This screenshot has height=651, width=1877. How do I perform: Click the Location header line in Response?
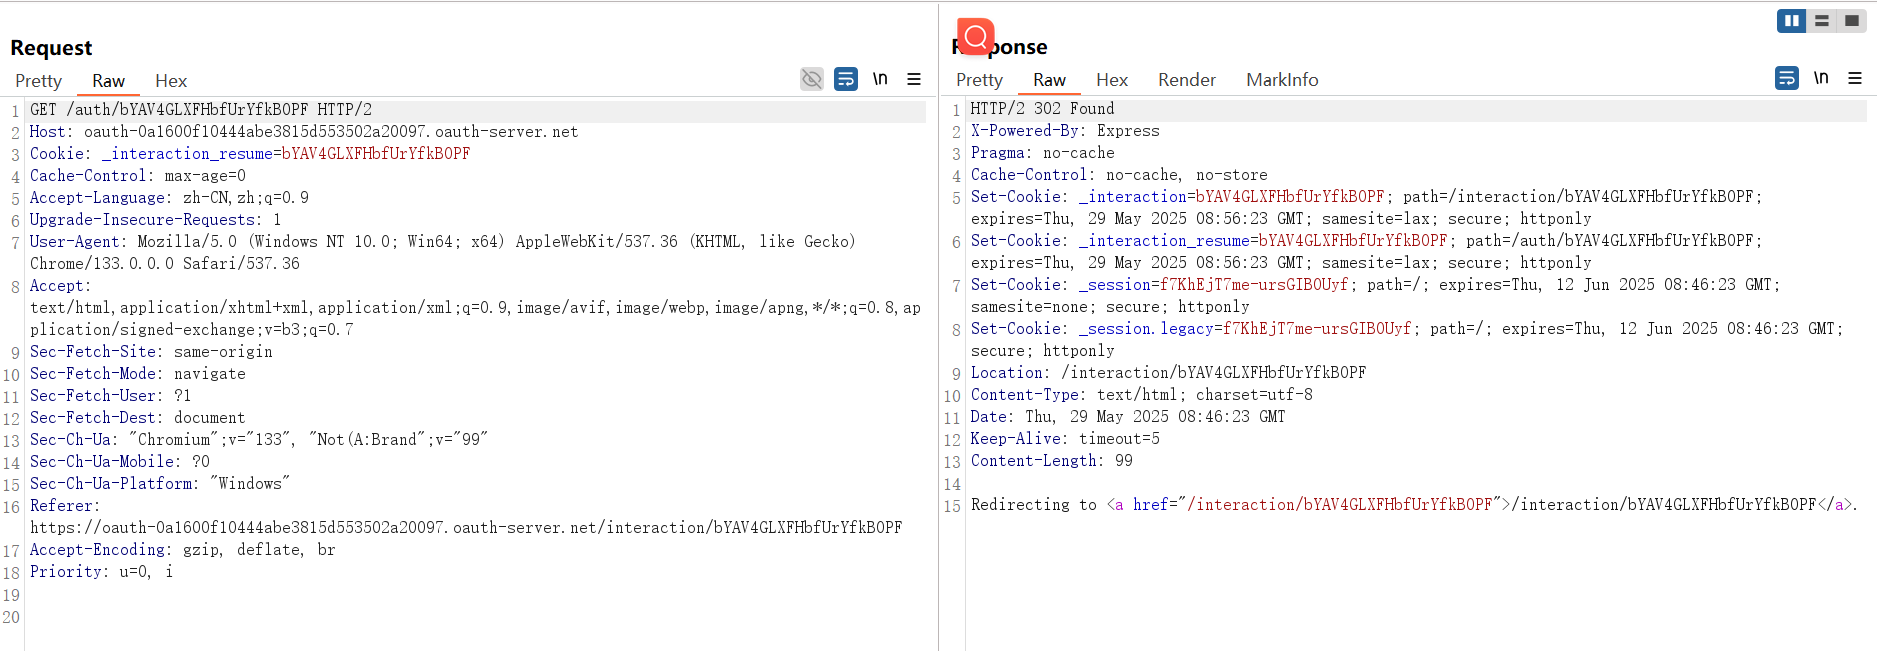click(x=1167, y=373)
